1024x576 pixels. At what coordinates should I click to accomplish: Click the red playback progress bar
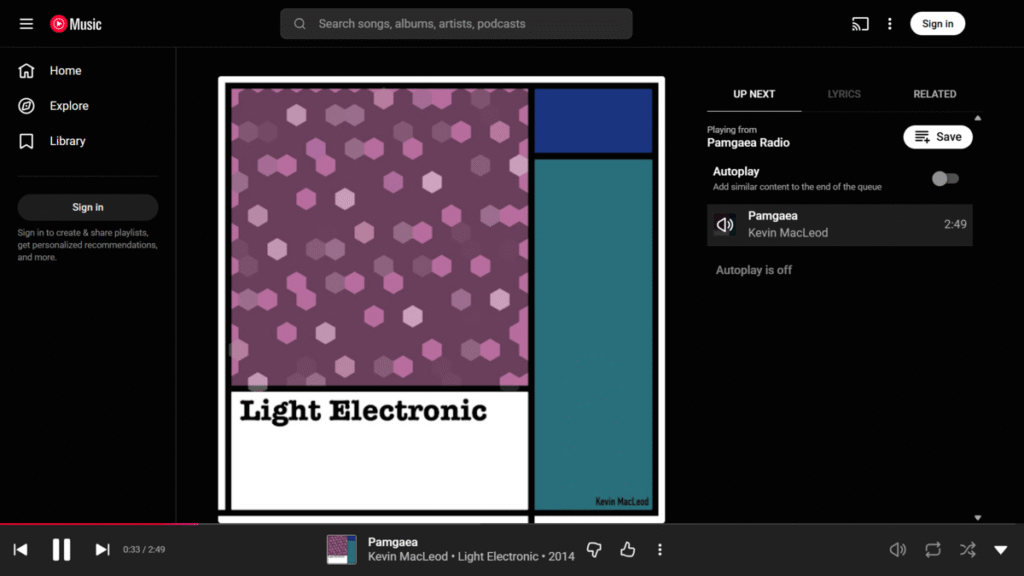click(x=100, y=523)
